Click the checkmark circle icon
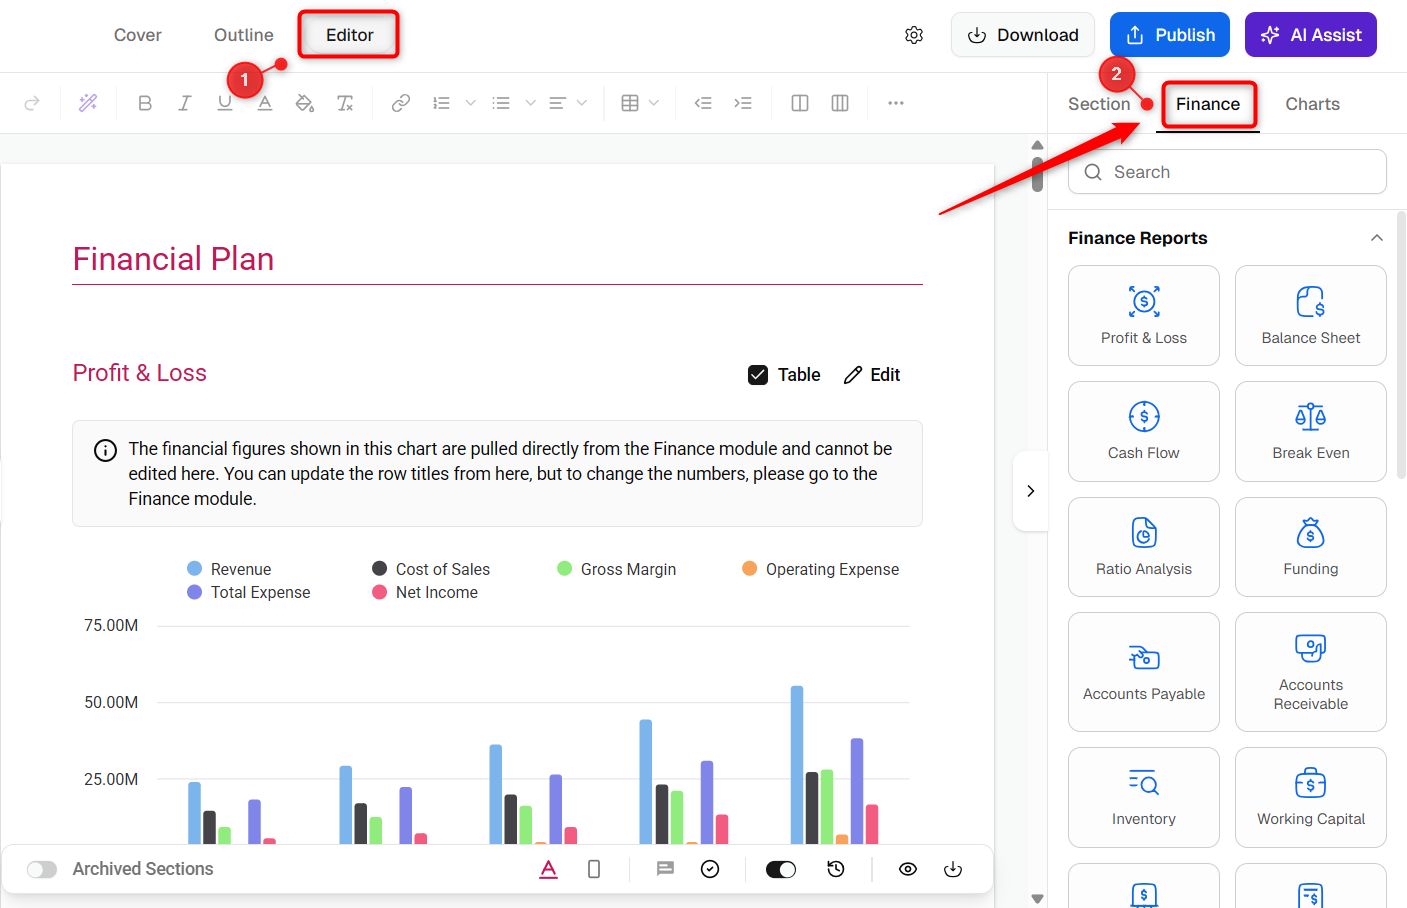This screenshot has width=1407, height=908. pos(710,869)
